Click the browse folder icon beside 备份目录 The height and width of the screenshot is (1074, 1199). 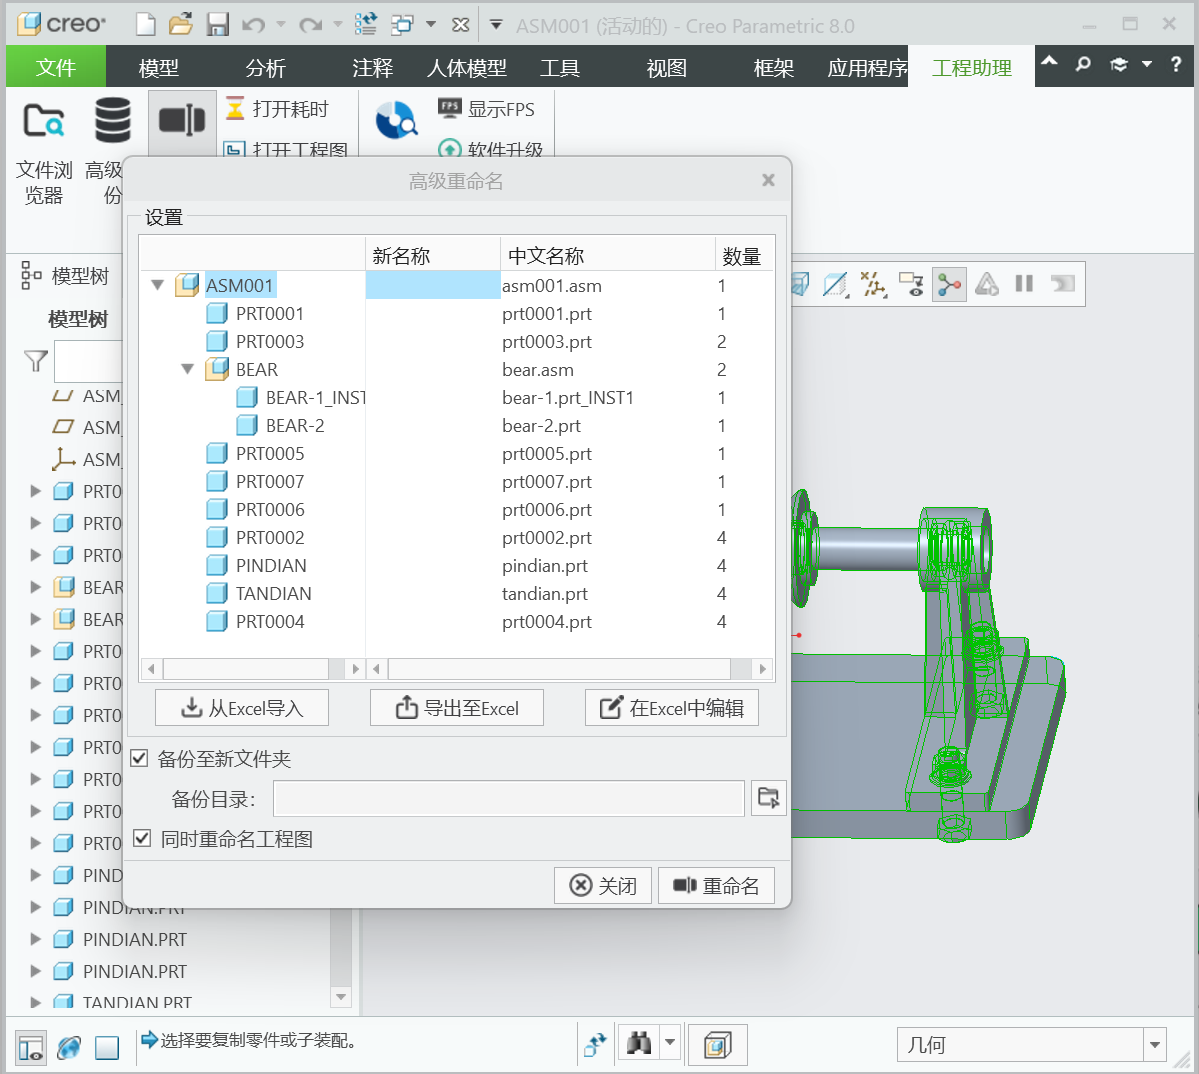768,798
